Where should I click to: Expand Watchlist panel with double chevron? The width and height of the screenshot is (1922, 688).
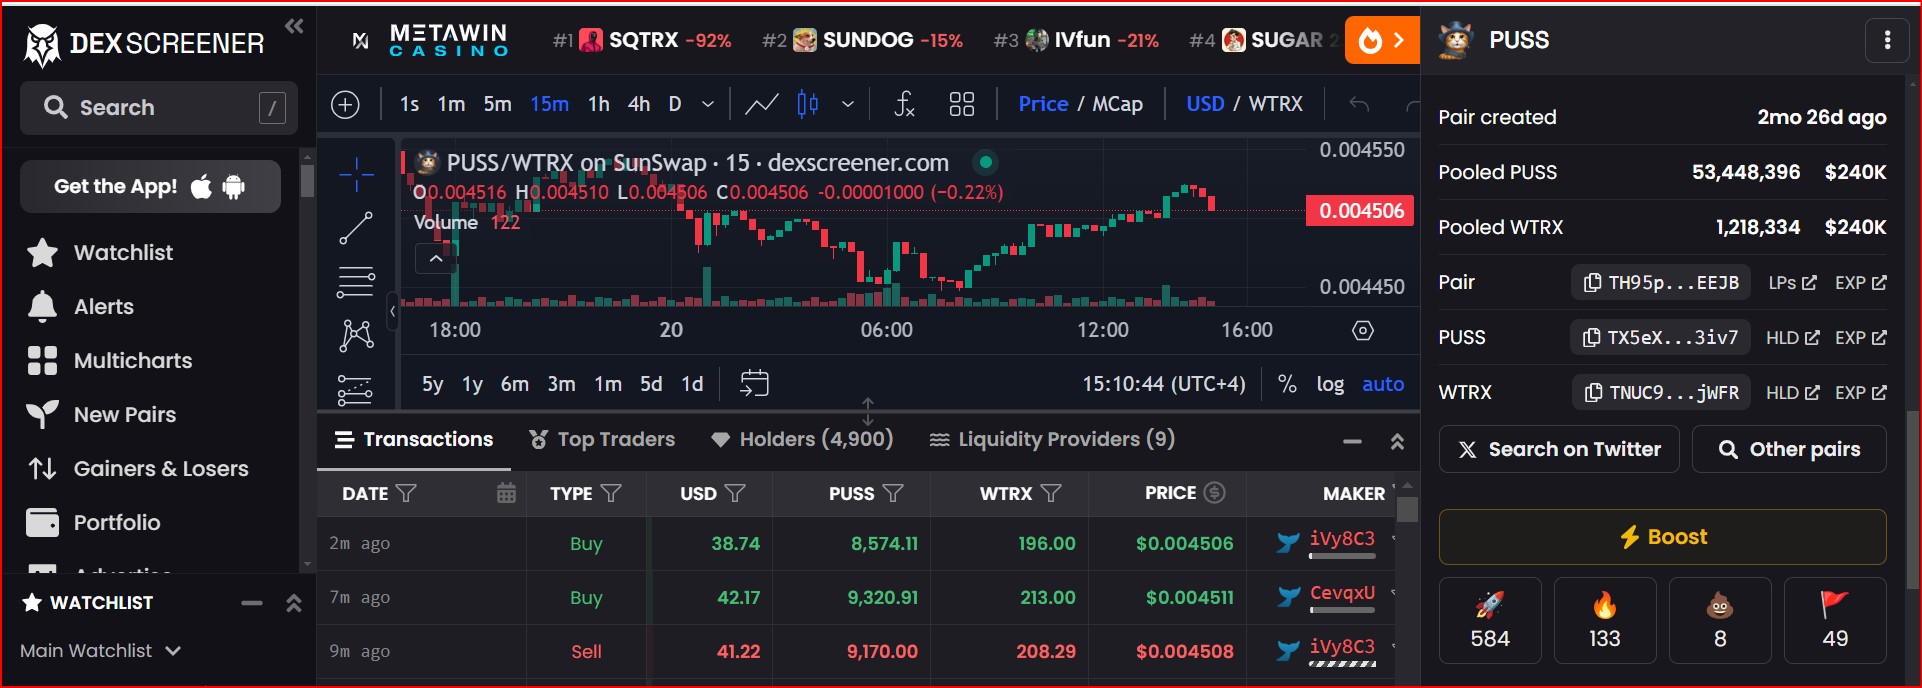pyautogui.click(x=294, y=603)
